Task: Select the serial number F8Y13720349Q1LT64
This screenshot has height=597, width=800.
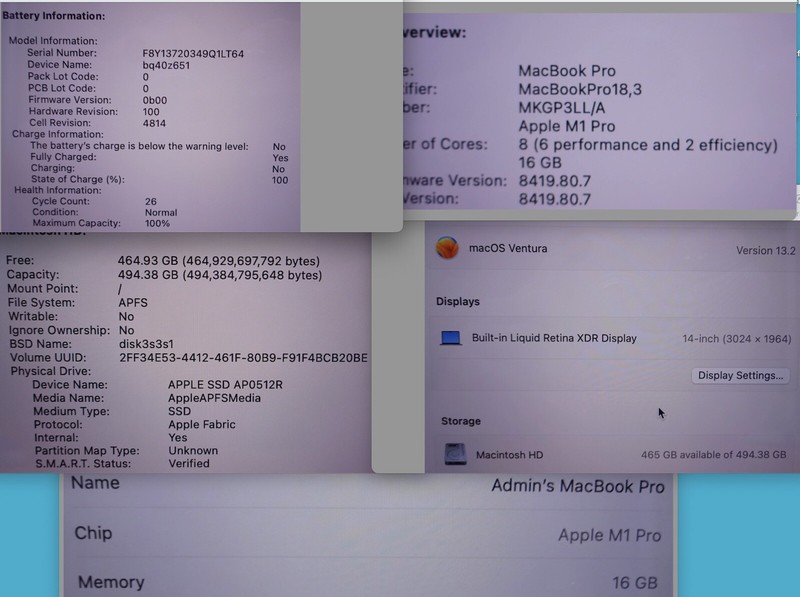Action: [193, 54]
